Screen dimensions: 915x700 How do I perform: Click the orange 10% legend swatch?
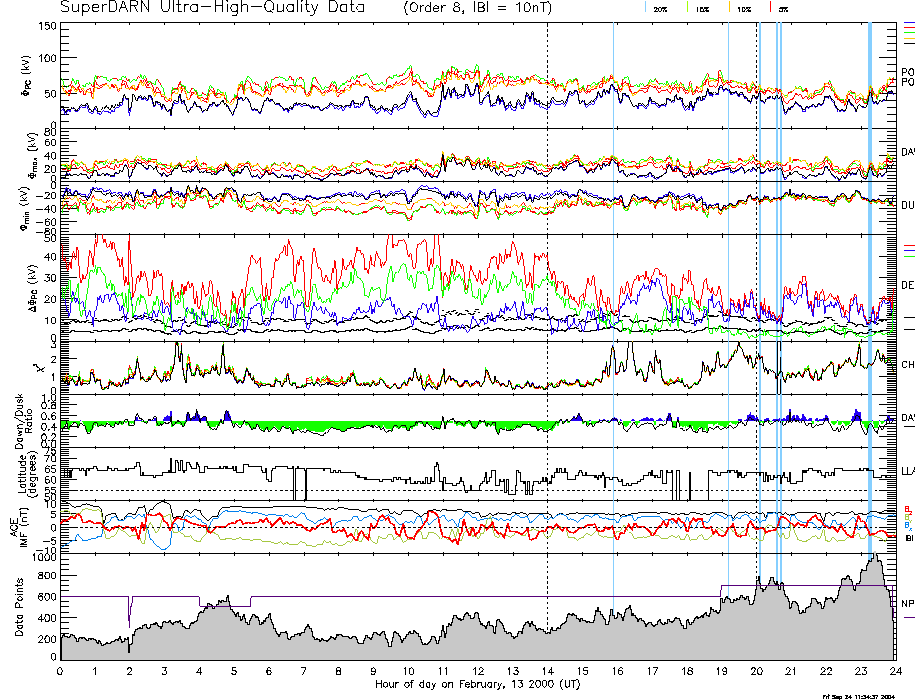click(x=729, y=7)
